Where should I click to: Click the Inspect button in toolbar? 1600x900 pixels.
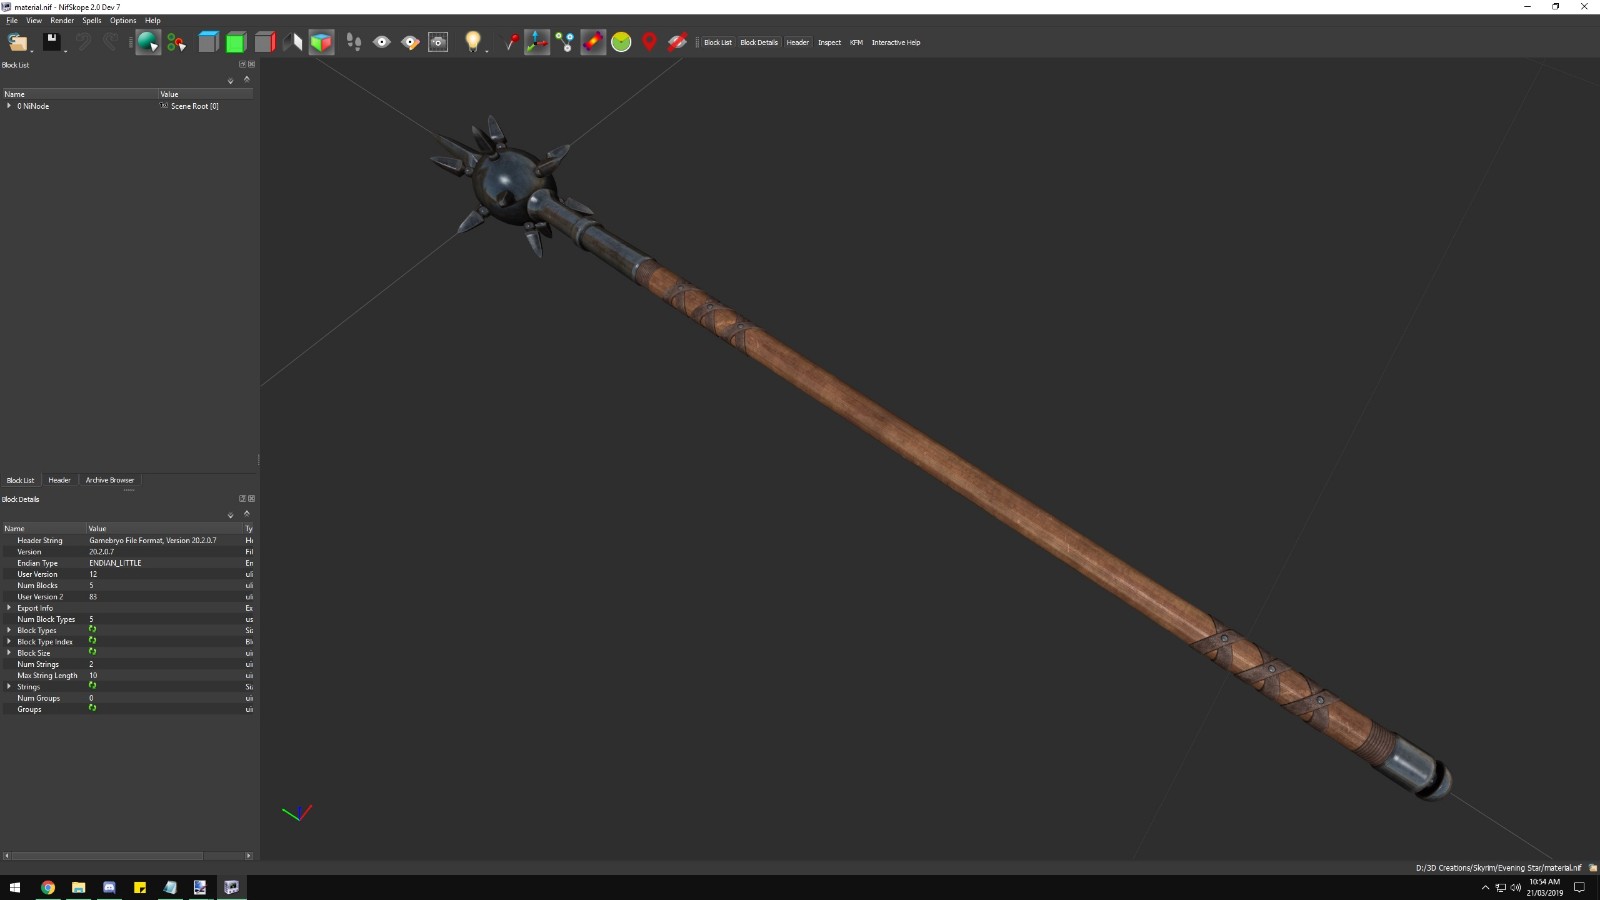pyautogui.click(x=829, y=43)
